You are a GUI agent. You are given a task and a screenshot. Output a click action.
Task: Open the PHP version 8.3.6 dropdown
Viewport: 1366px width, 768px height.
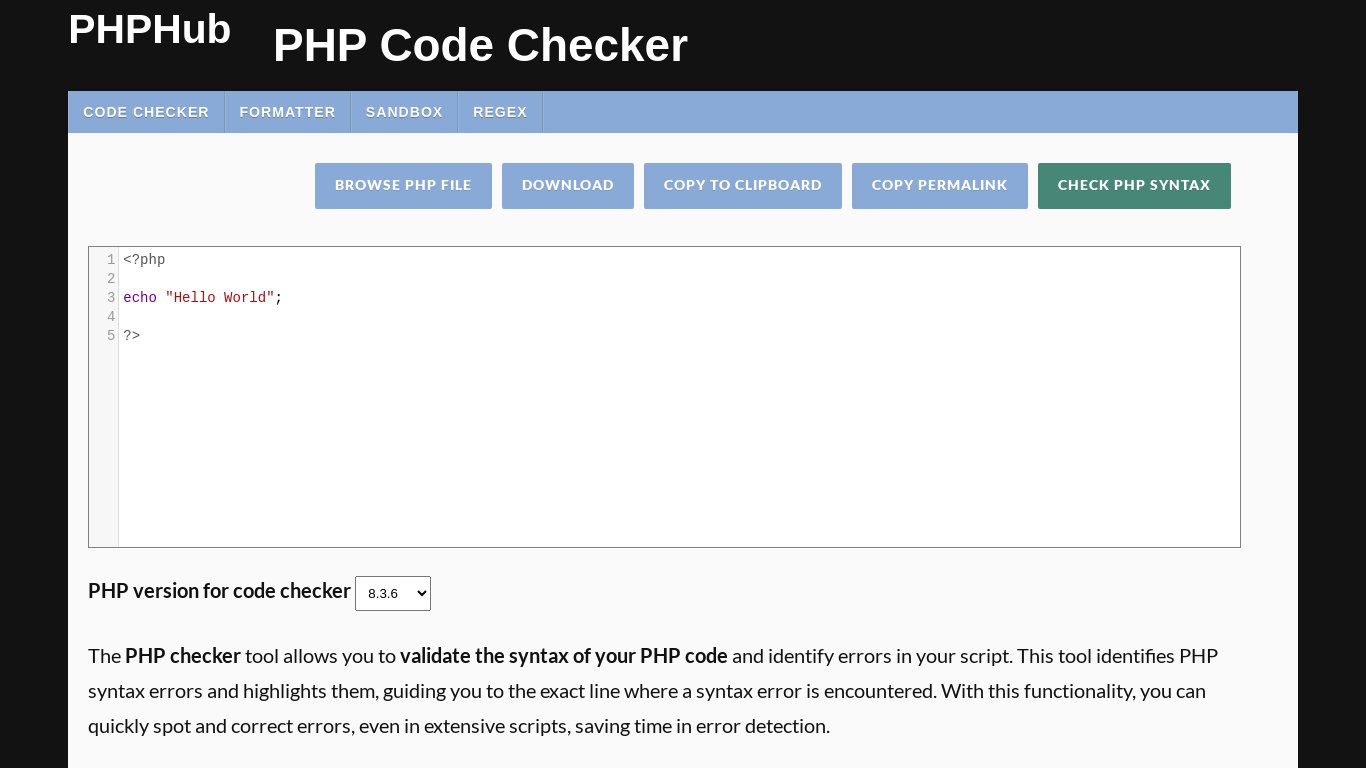[393, 593]
